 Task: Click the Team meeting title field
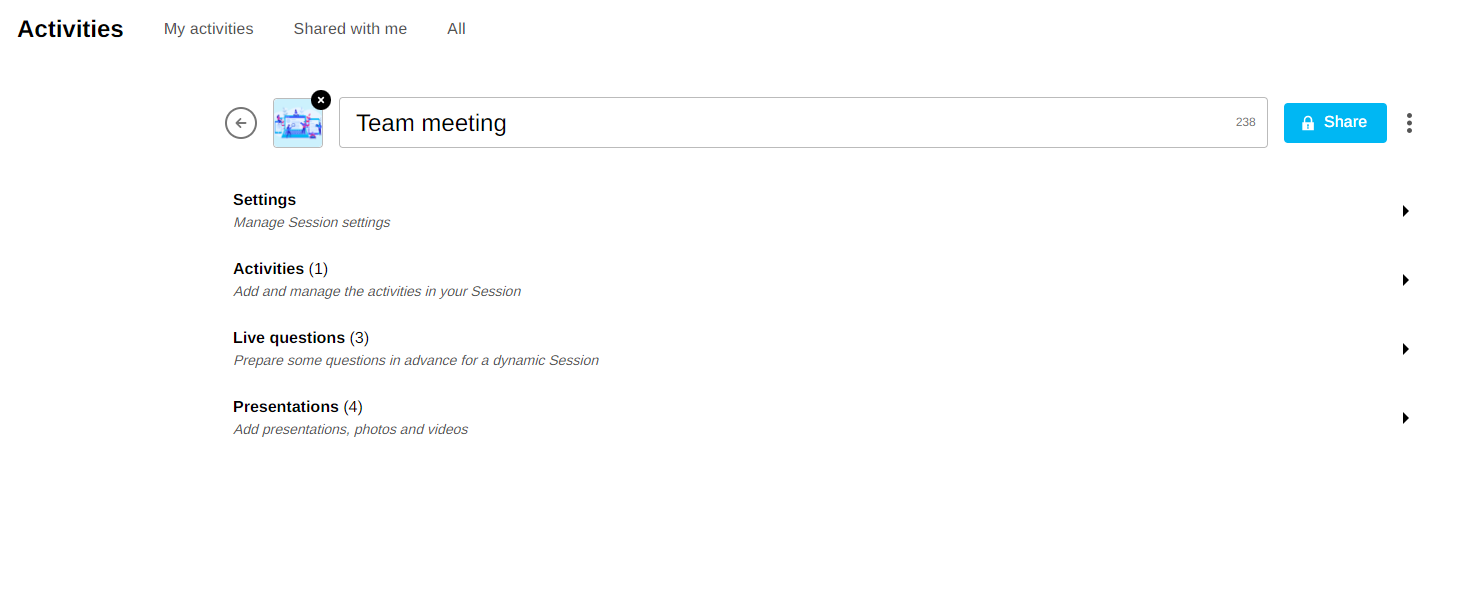pos(780,123)
